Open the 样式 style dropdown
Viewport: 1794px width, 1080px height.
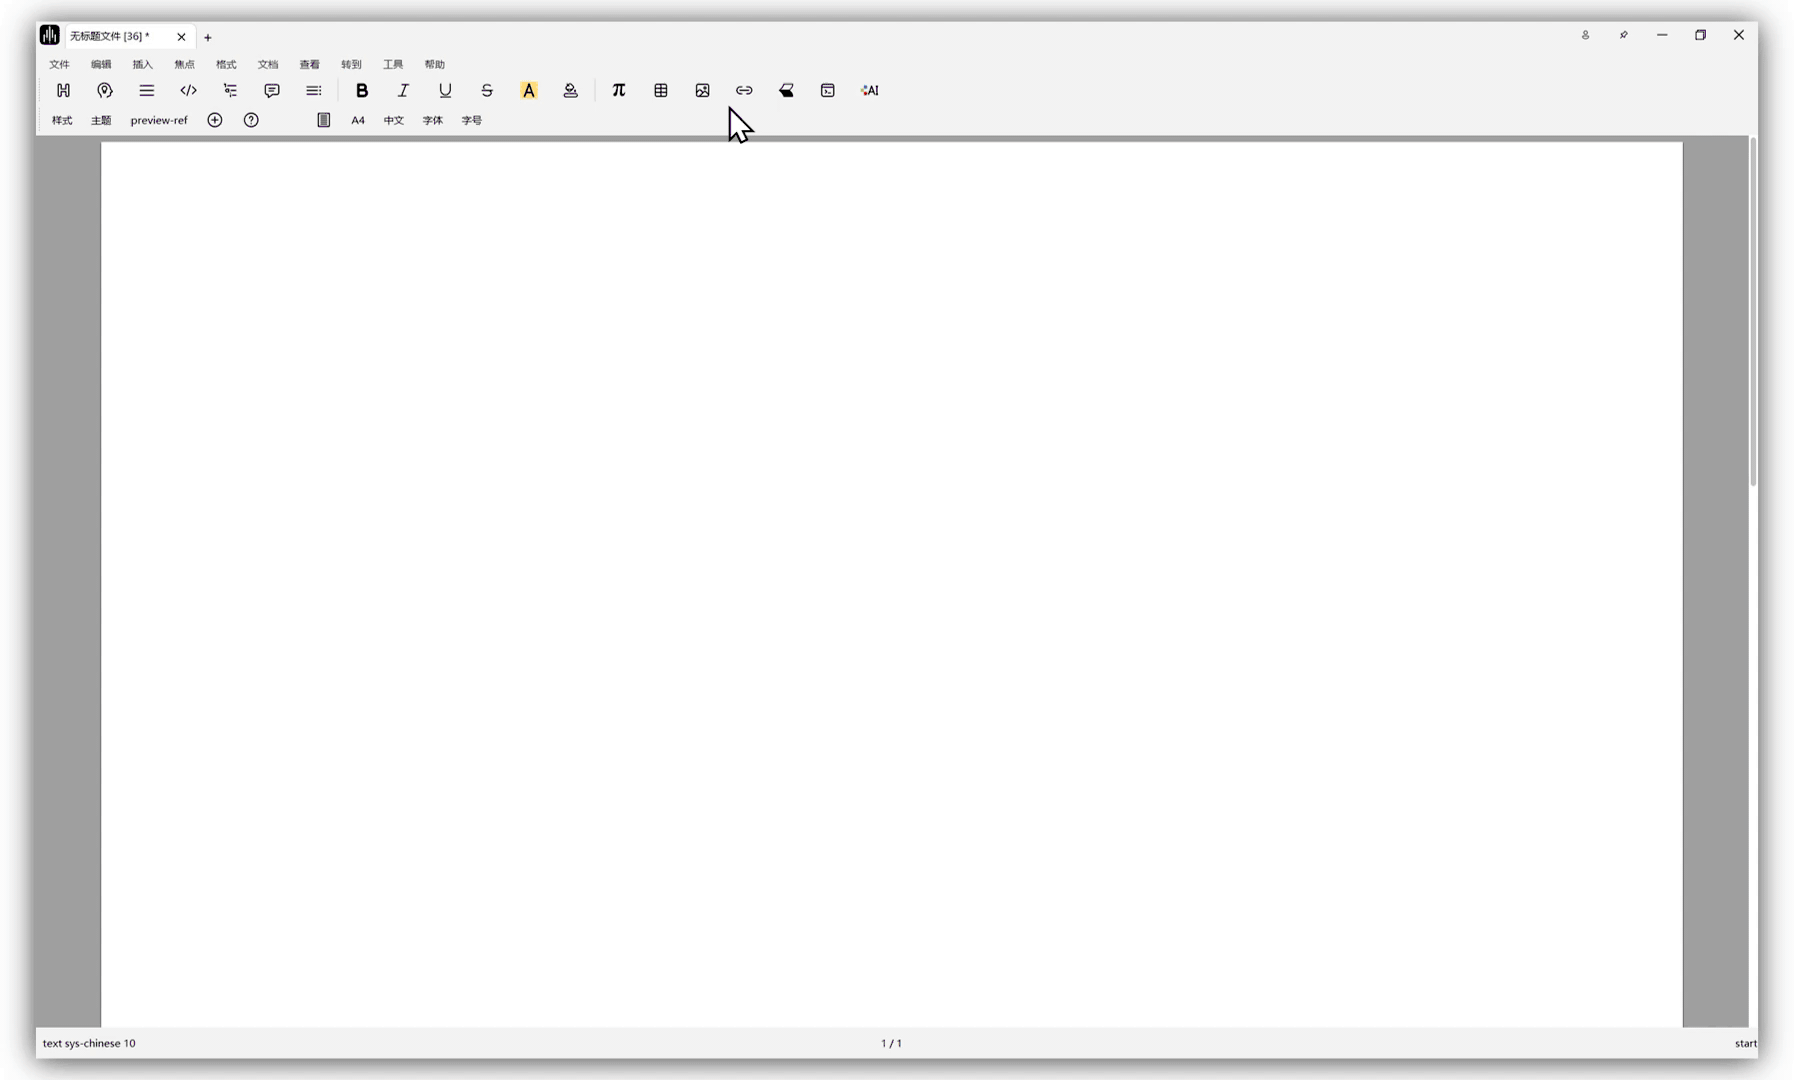coord(62,120)
